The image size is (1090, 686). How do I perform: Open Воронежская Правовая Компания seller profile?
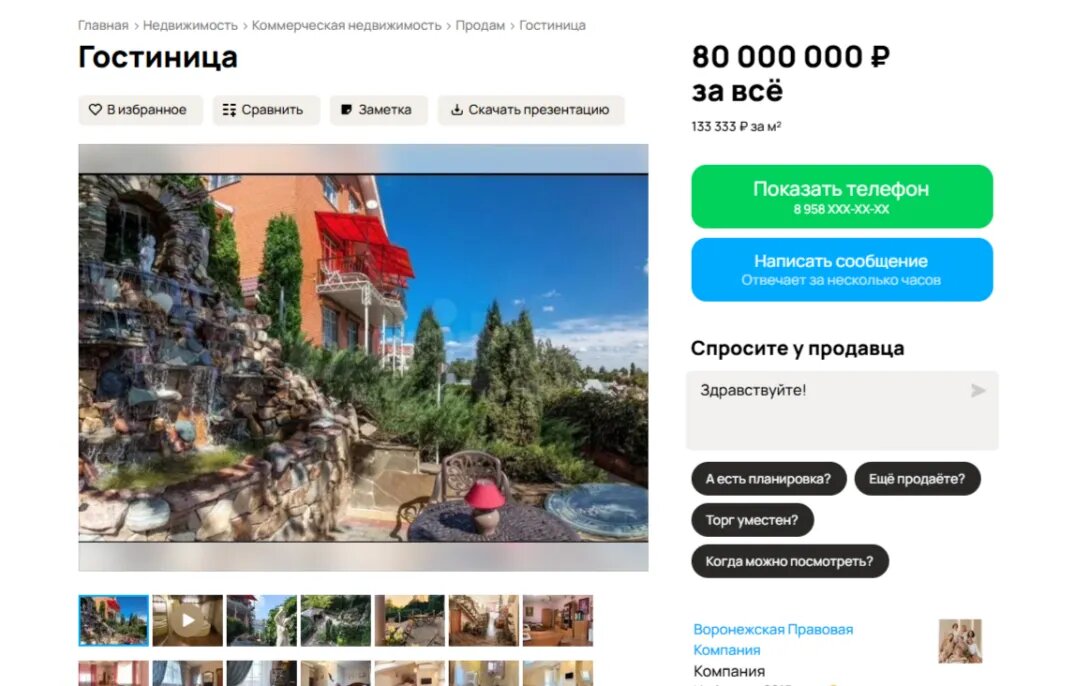click(x=773, y=639)
